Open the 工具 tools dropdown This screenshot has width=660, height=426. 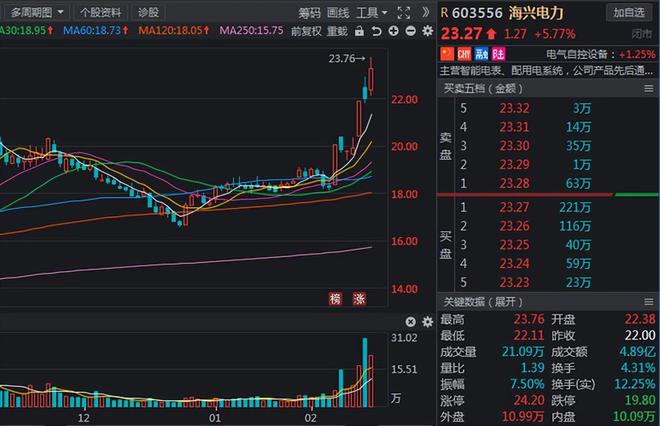click(x=372, y=12)
